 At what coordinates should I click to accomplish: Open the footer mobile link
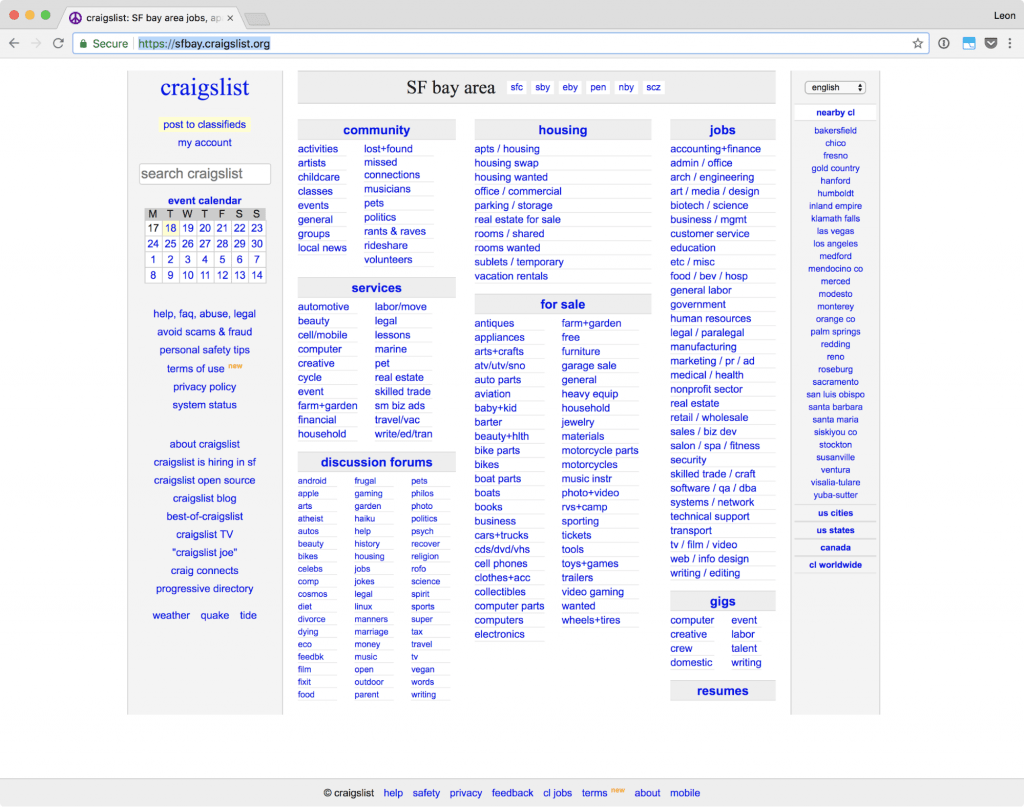[x=685, y=793]
